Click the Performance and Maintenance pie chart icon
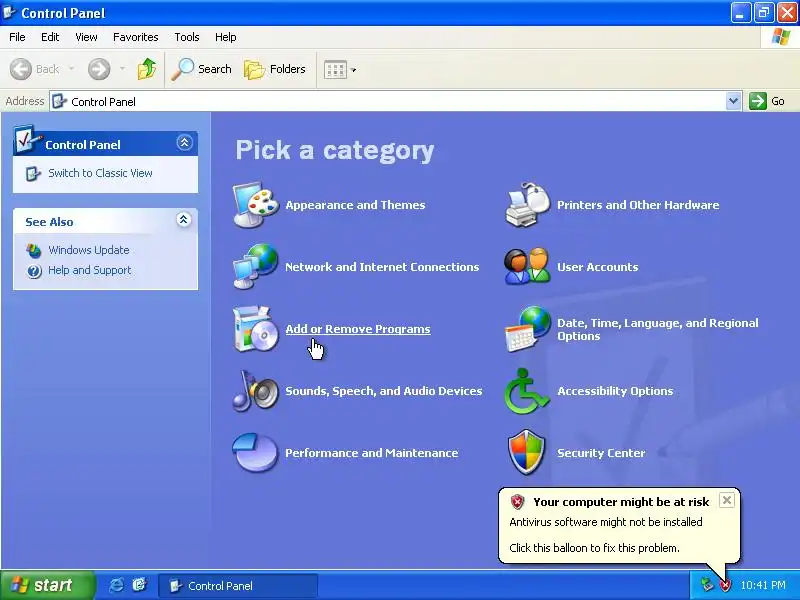Image resolution: width=800 pixels, height=600 pixels. tap(256, 453)
